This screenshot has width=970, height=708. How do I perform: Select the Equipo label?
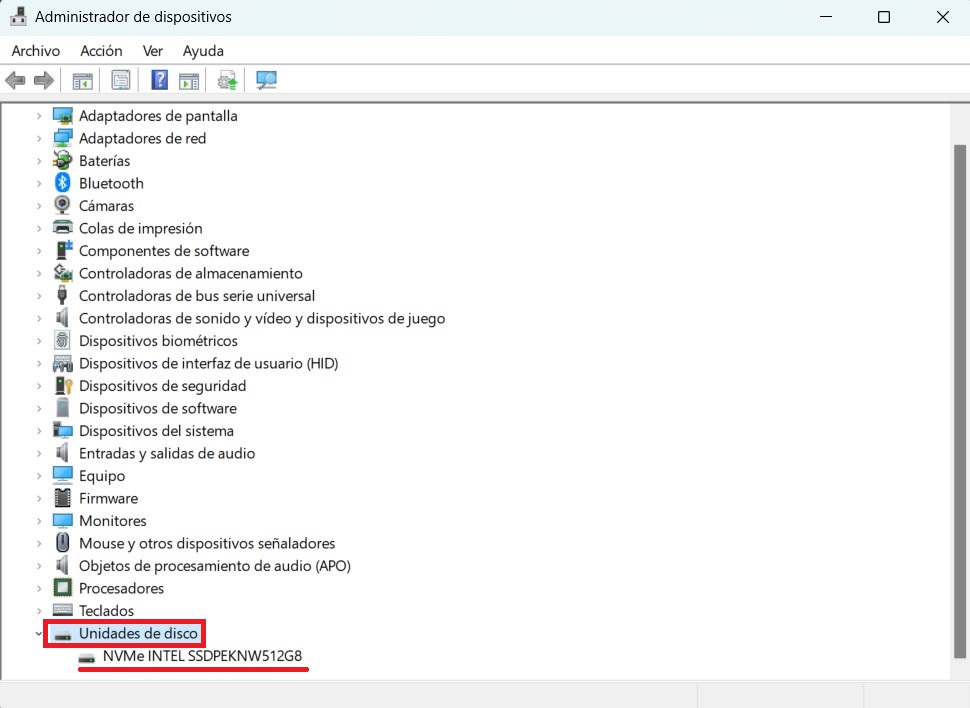[102, 476]
